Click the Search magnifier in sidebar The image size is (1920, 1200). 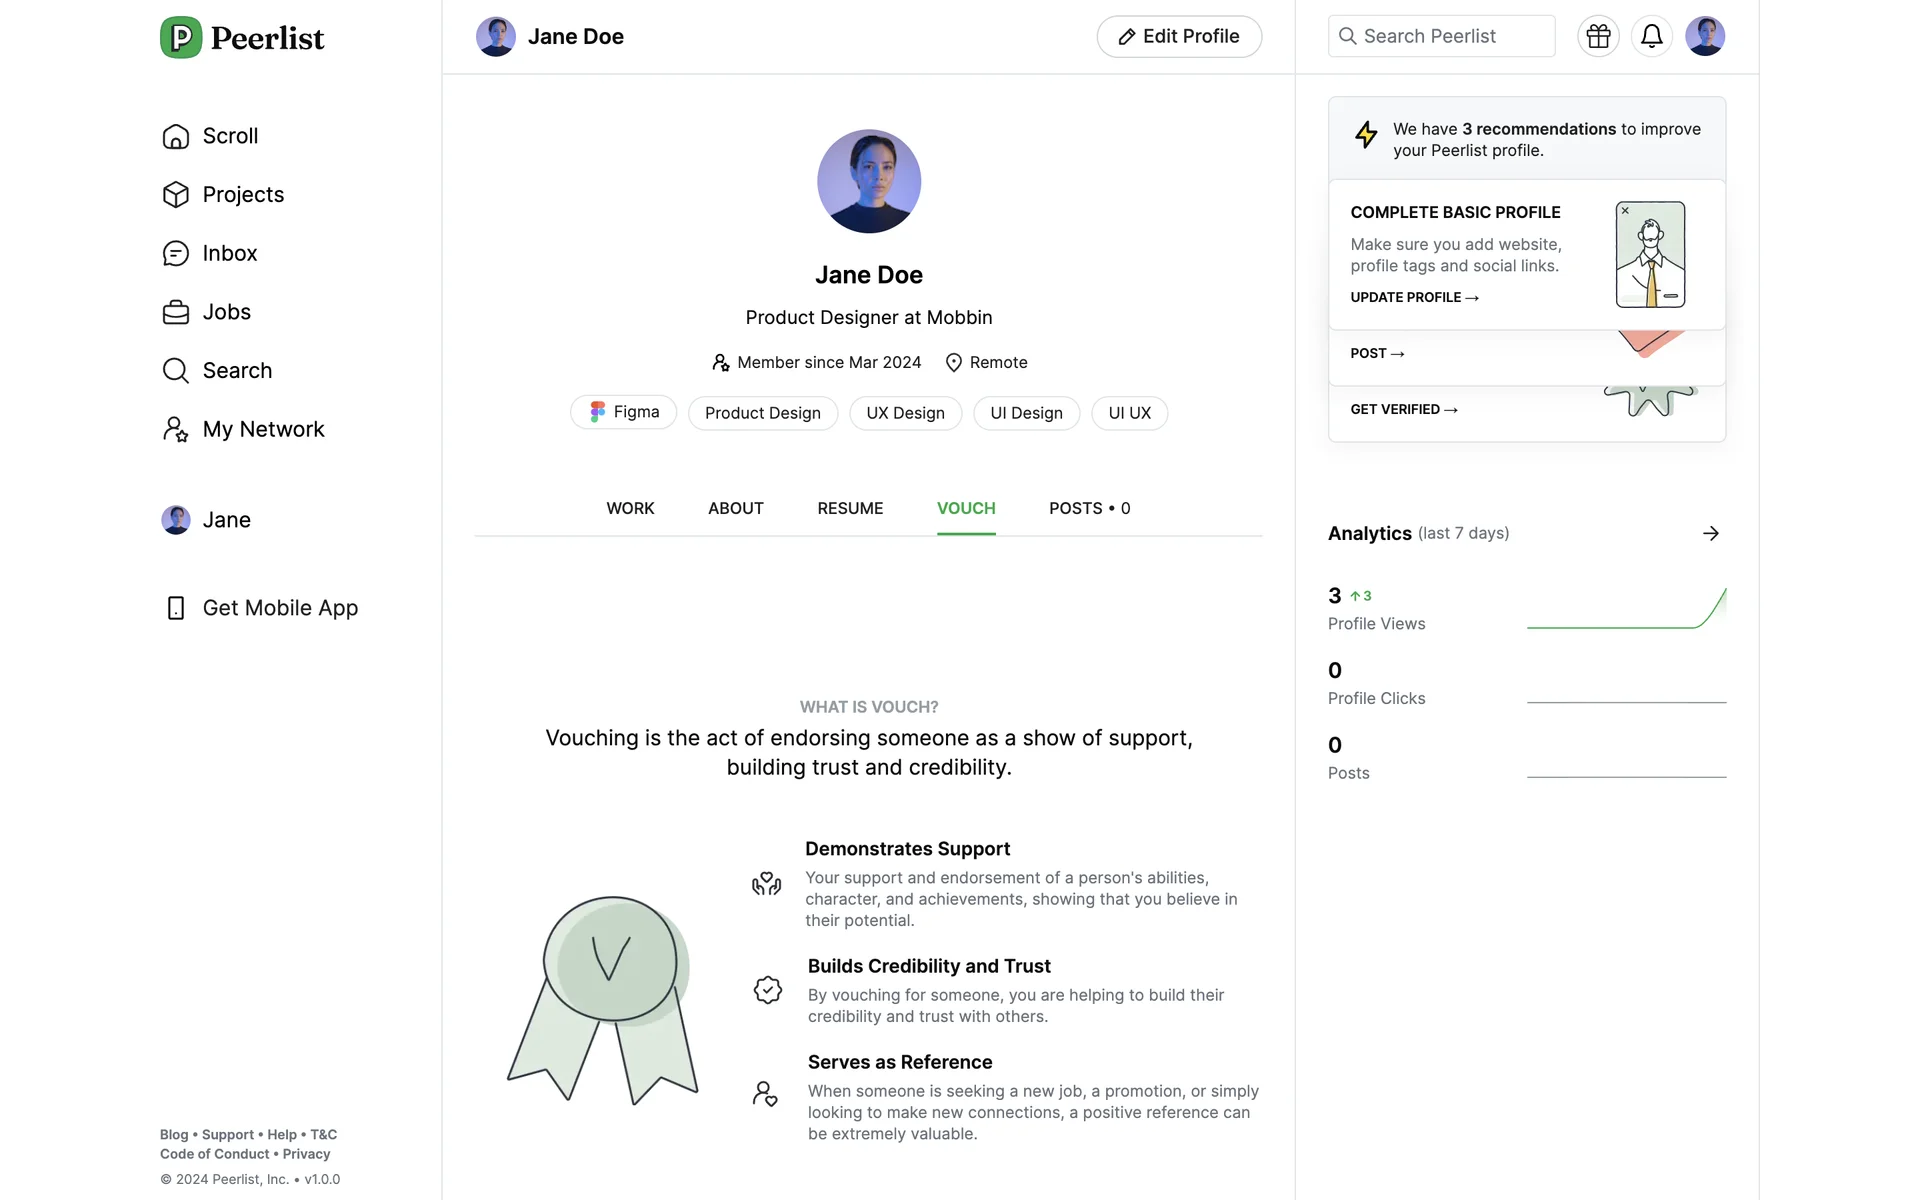176,371
